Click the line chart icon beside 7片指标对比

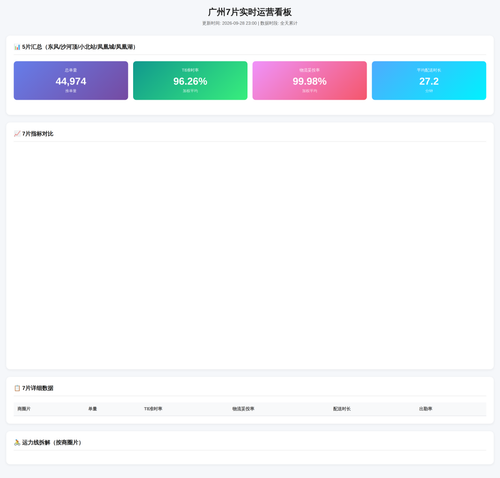17,134
